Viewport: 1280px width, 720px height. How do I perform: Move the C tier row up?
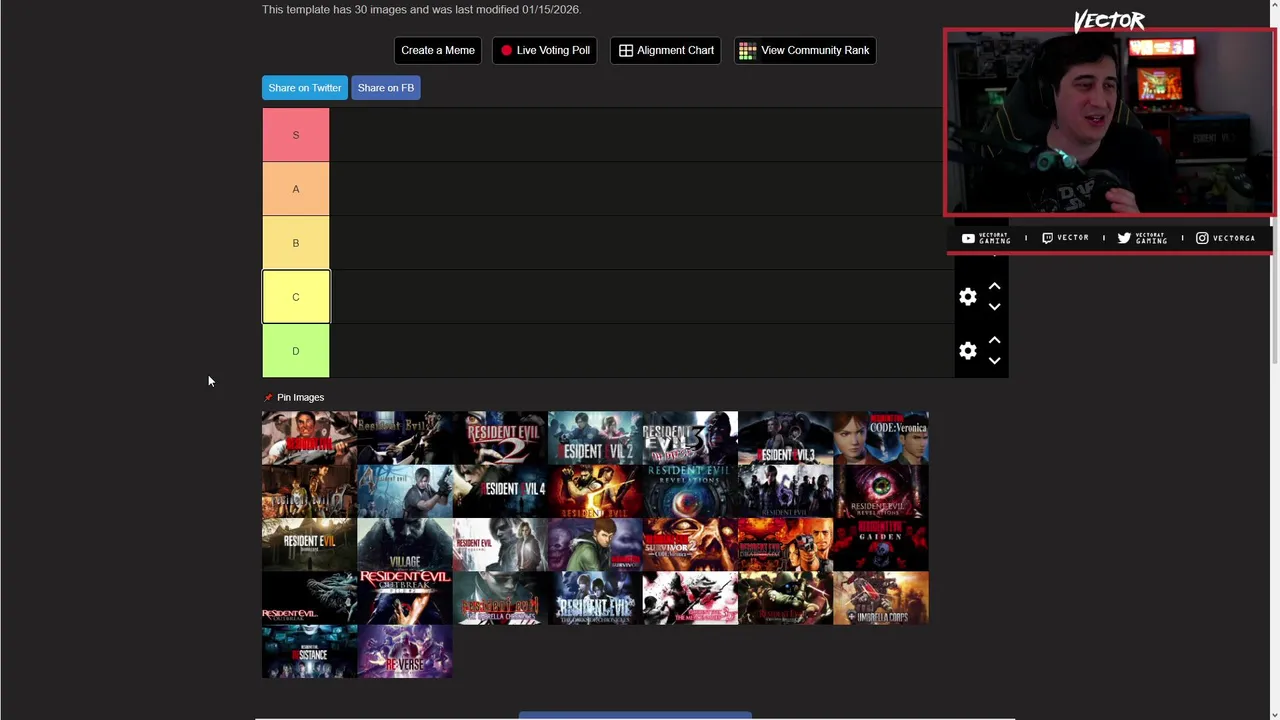pyautogui.click(x=994, y=286)
